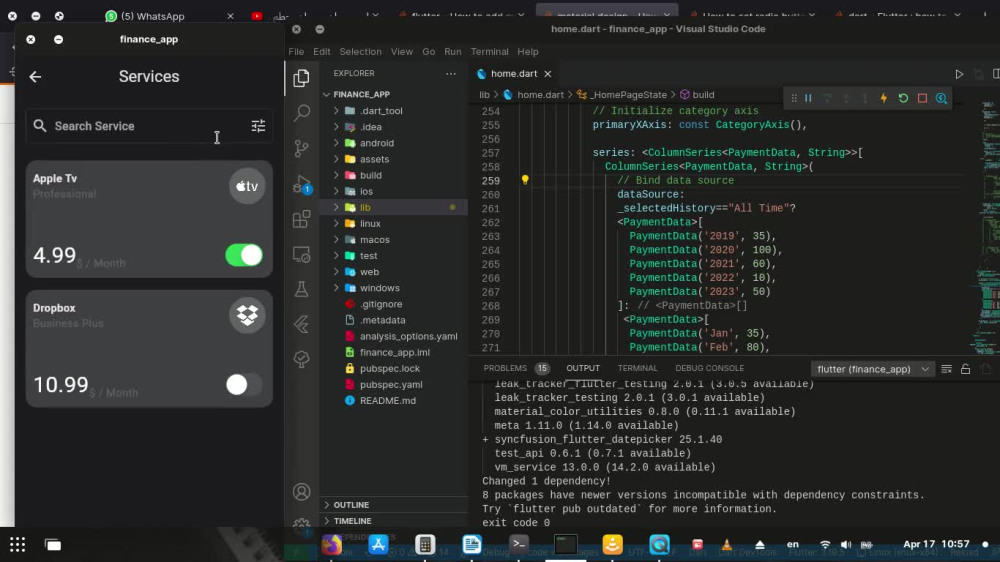Click the Apple TV logo icon
The width and height of the screenshot is (1000, 562).
click(x=247, y=186)
